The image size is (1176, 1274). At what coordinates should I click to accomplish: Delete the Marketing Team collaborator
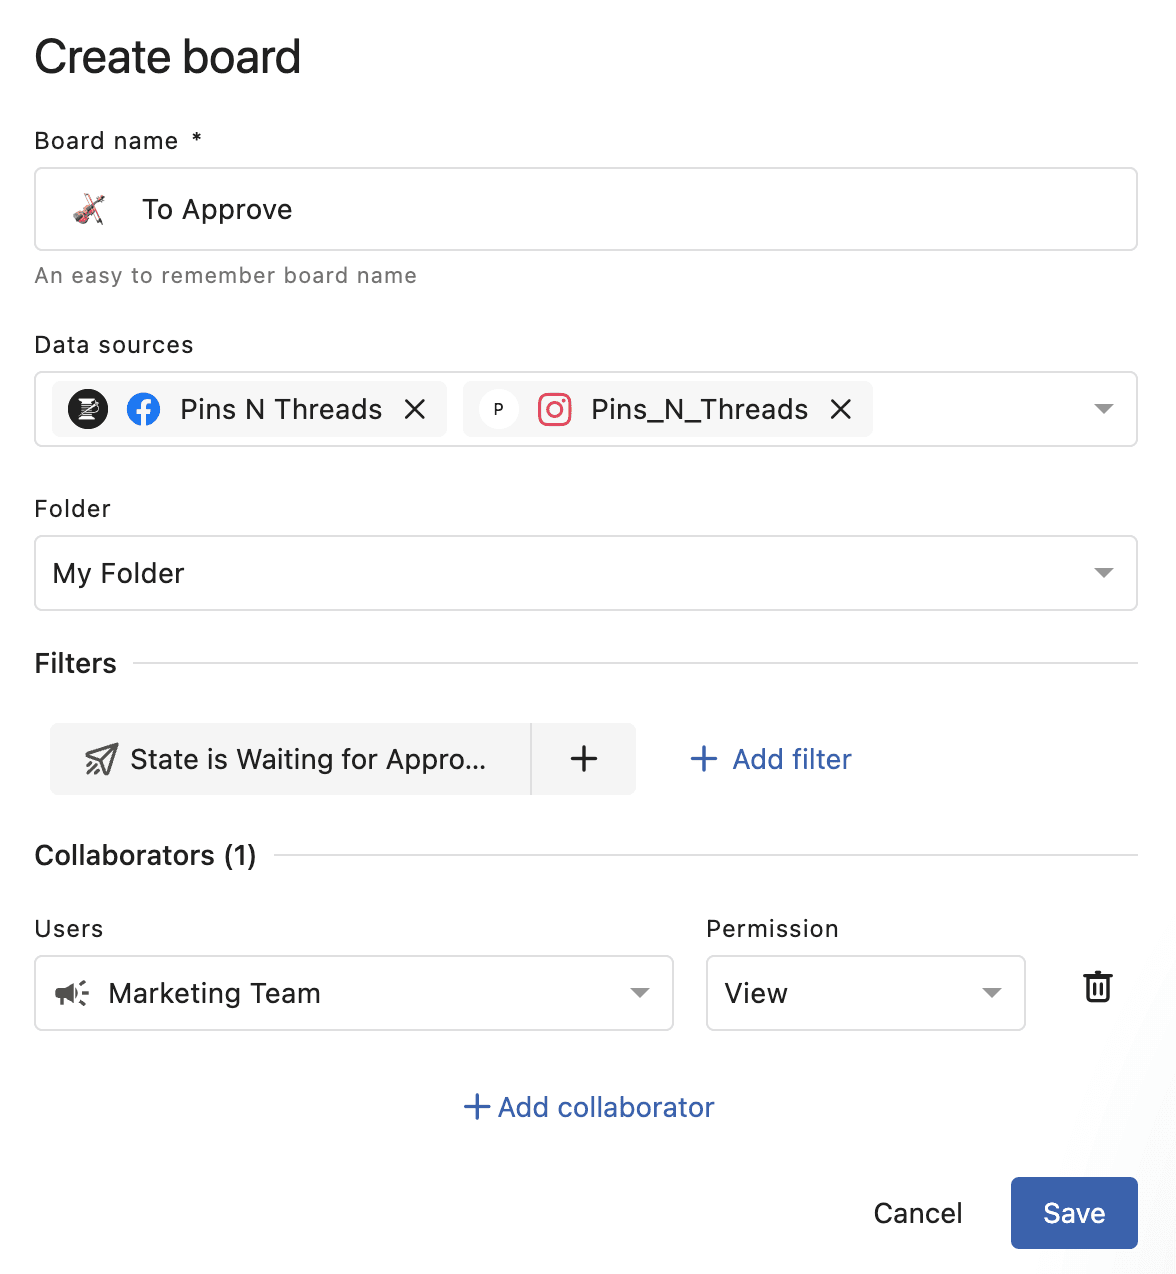pos(1098,987)
